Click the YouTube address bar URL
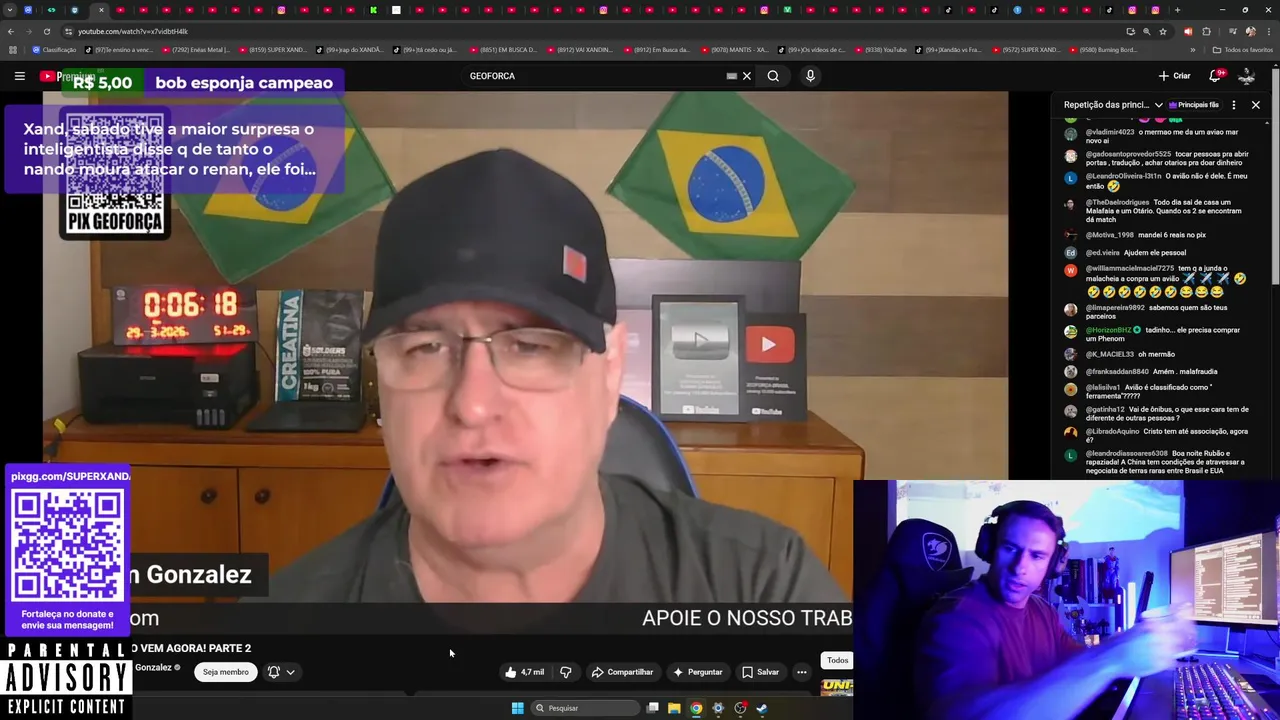1280x720 pixels. pos(133,31)
